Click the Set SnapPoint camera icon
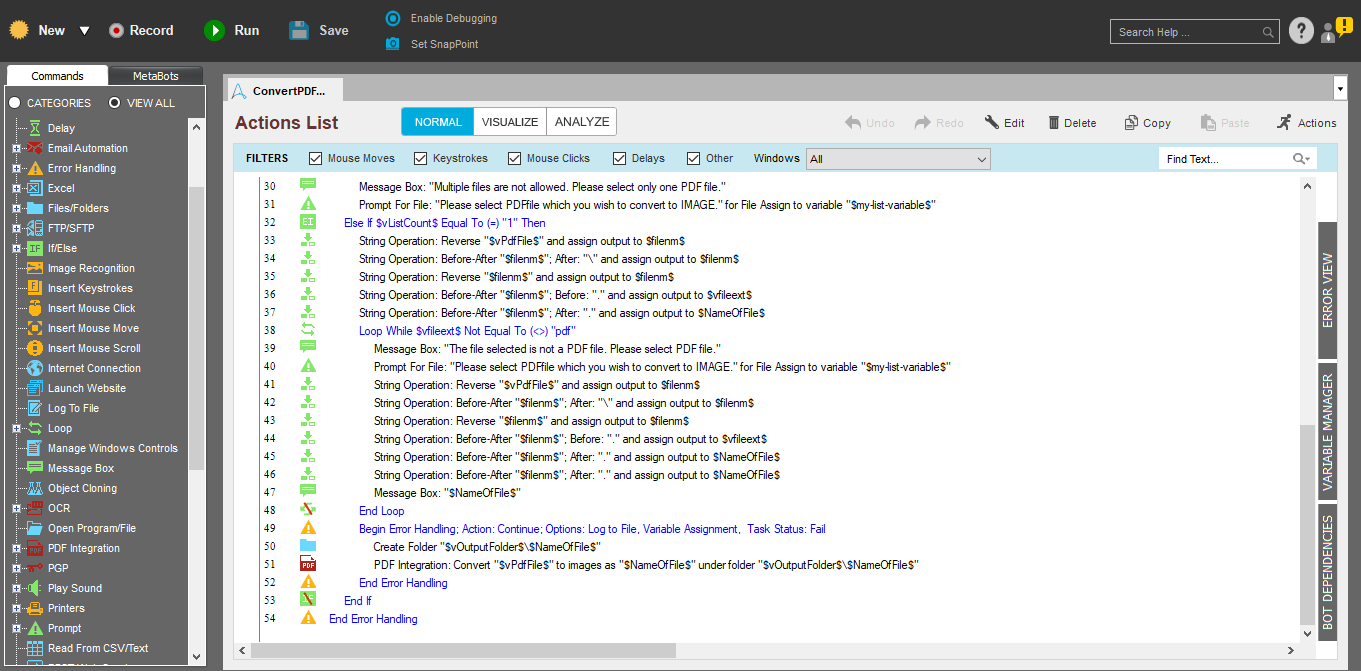The width and height of the screenshot is (1361, 671). click(393, 44)
